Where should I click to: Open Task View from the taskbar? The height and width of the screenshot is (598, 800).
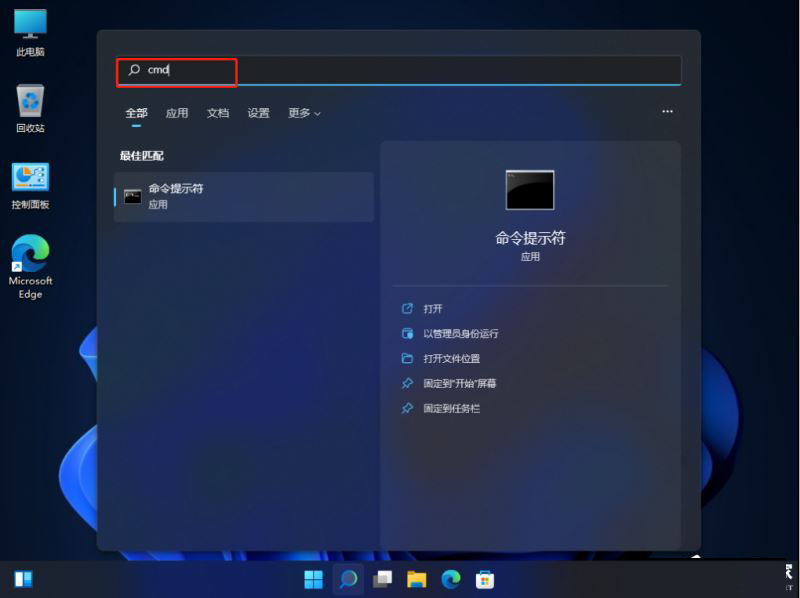(x=381, y=579)
